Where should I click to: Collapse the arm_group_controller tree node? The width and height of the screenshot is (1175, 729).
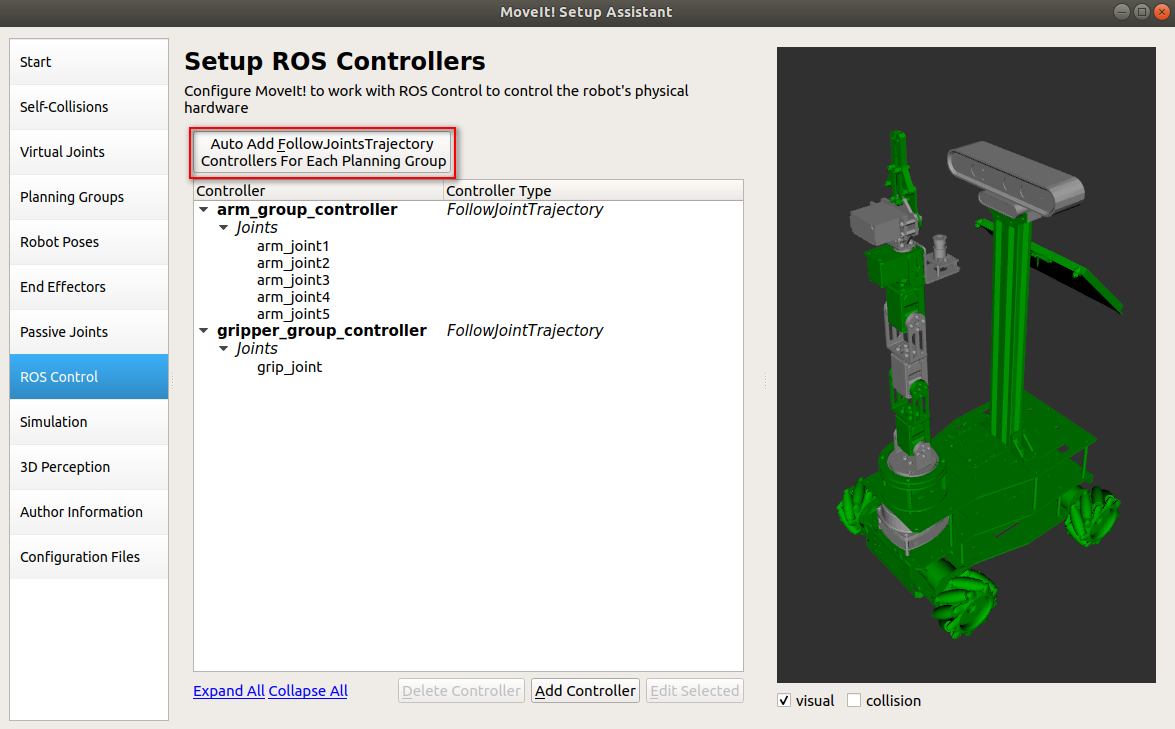click(x=204, y=210)
